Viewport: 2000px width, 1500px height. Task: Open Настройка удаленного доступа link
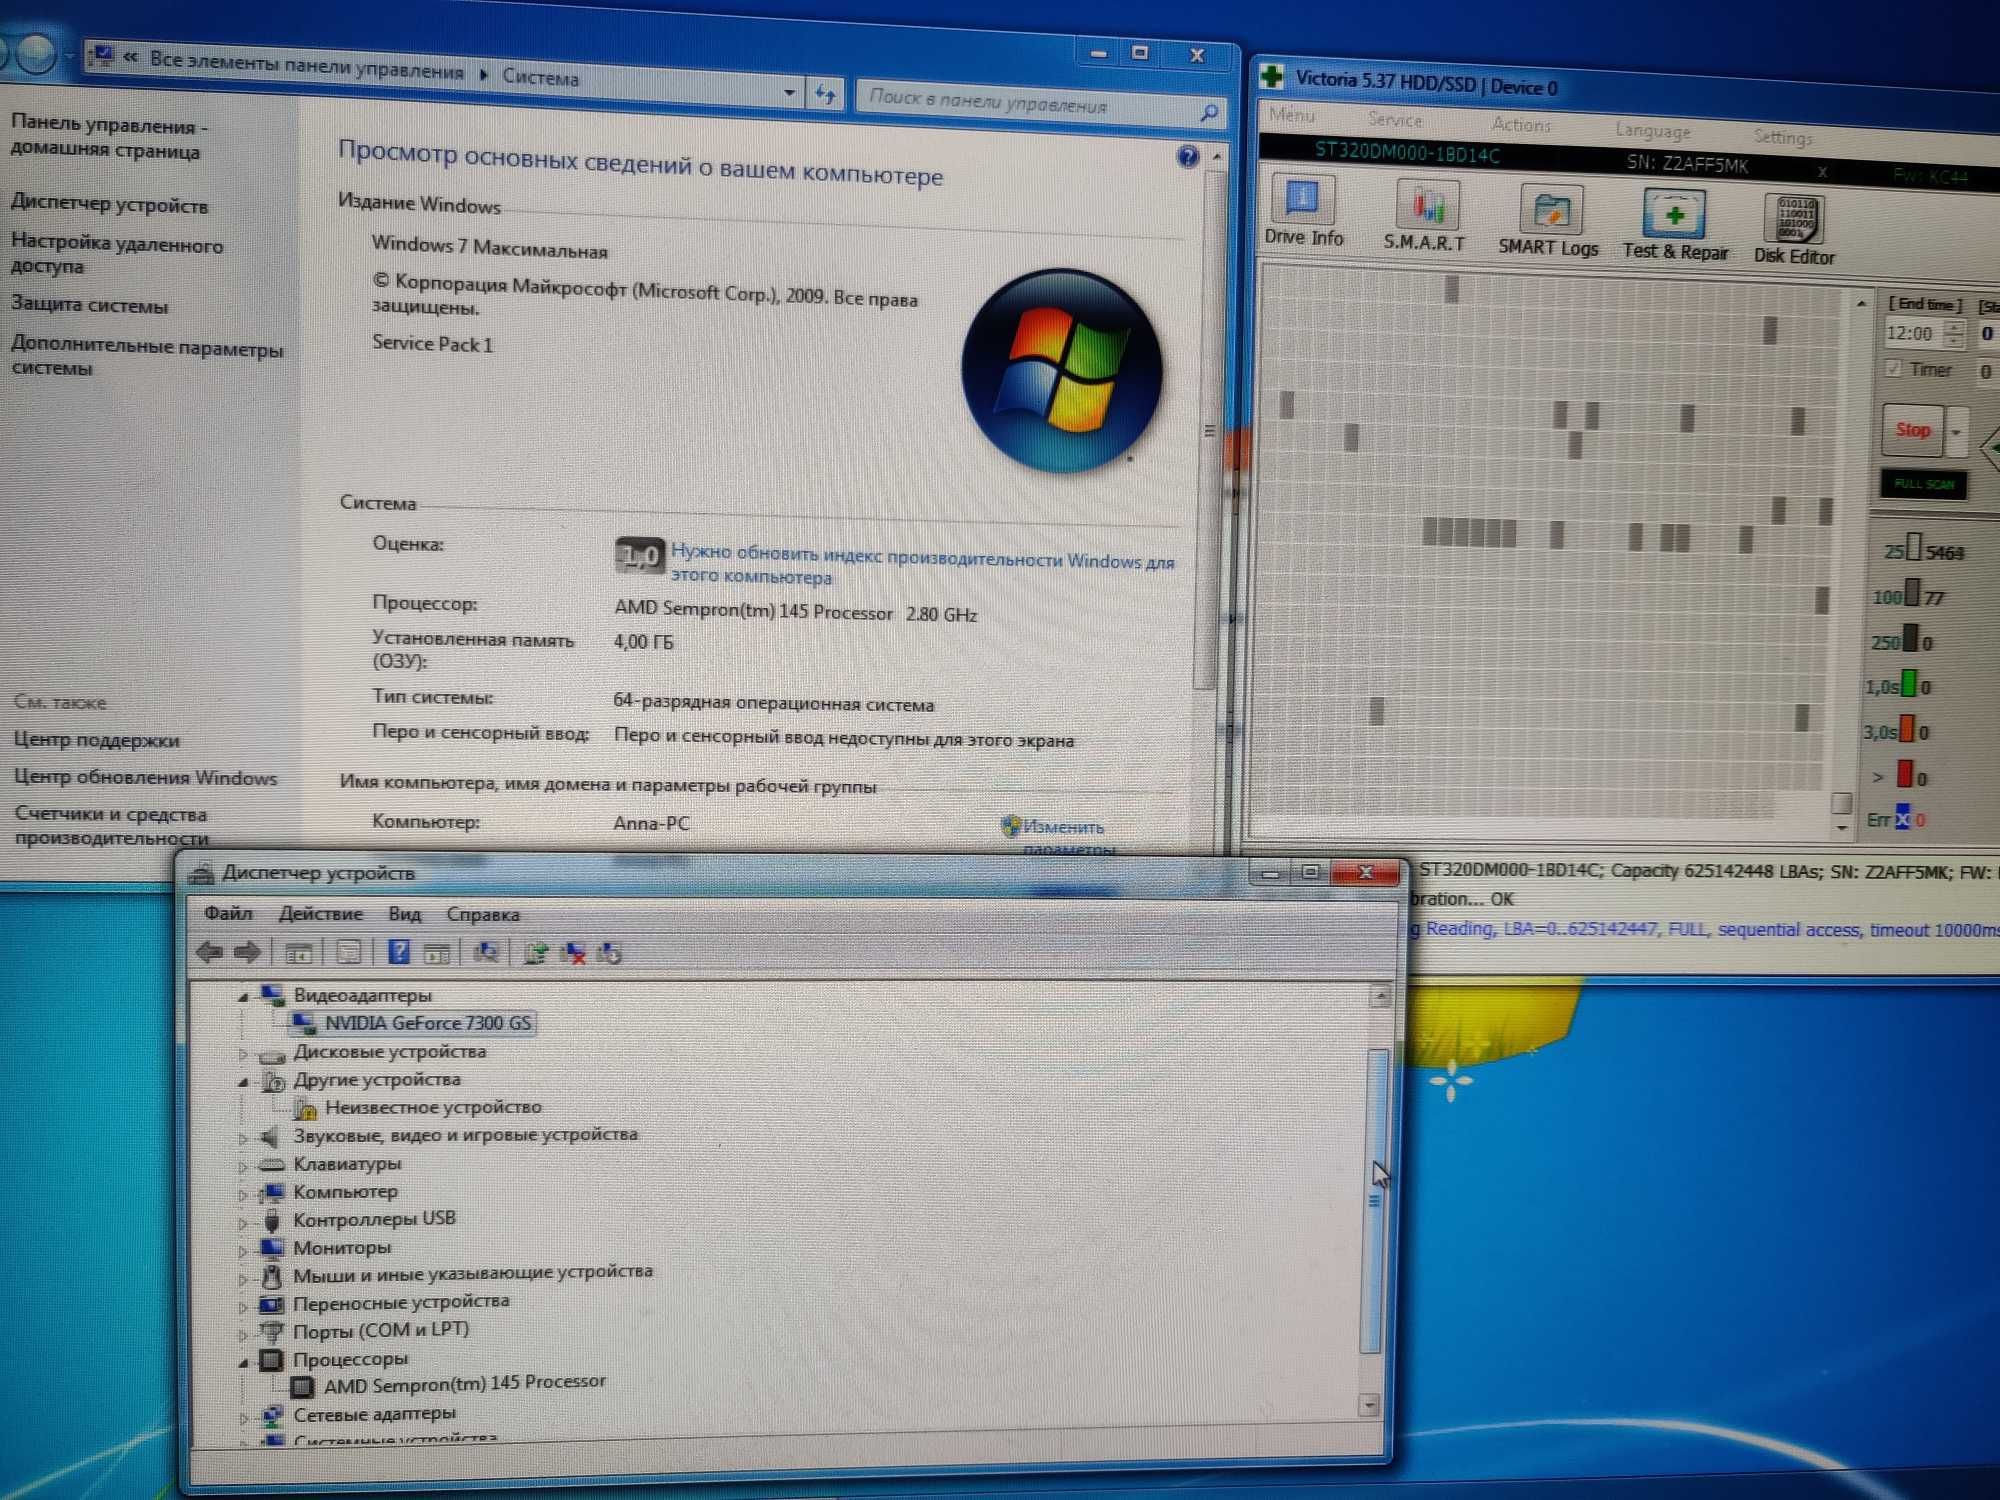117,254
